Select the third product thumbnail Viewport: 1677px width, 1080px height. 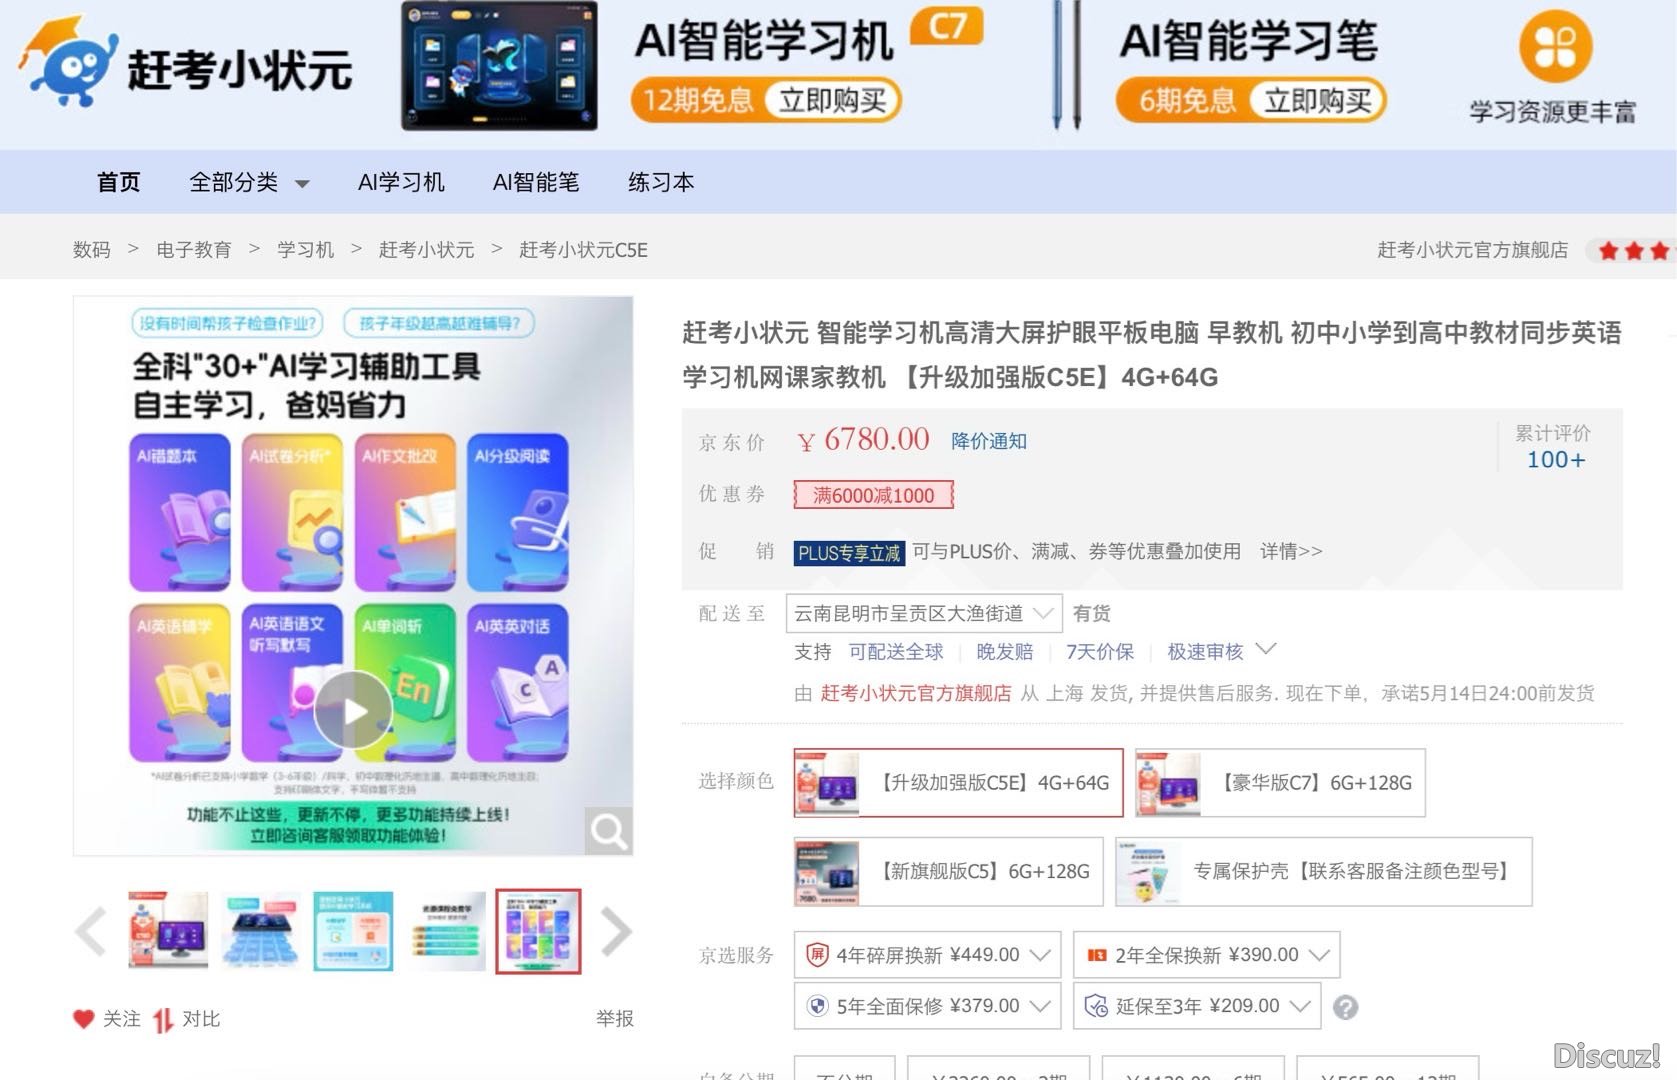[353, 931]
